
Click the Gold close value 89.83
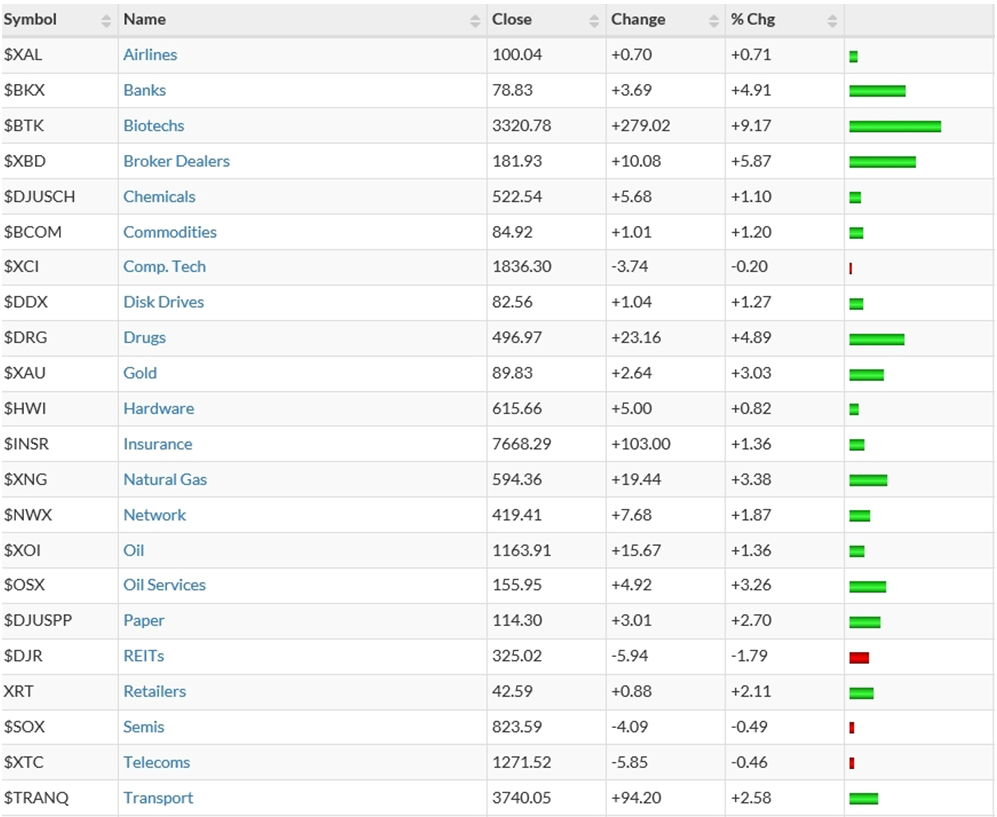[512, 373]
